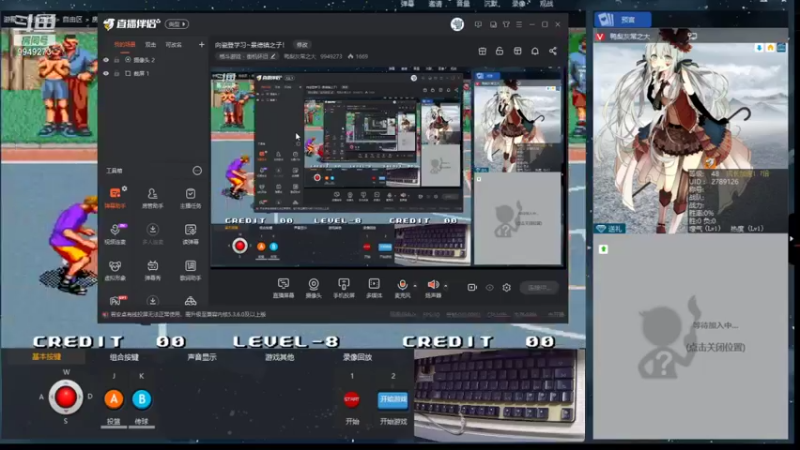Screen dimensions: 800x450
Task: Click the blue 开始游戏 button
Action: point(393,399)
